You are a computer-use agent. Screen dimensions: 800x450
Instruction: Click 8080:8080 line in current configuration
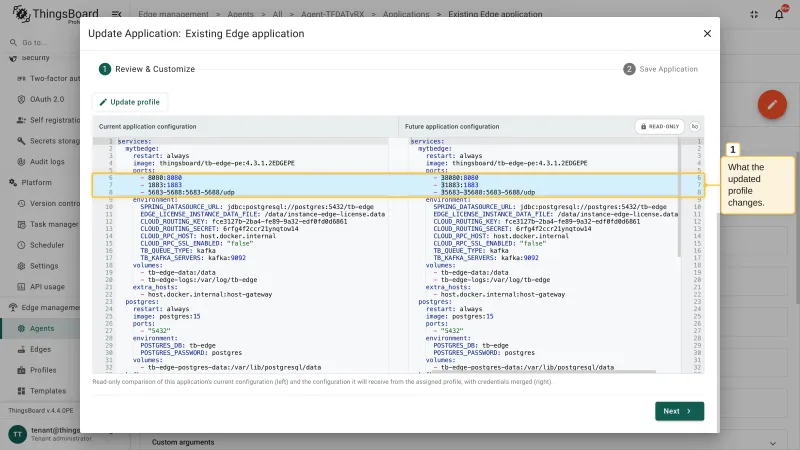(164, 178)
